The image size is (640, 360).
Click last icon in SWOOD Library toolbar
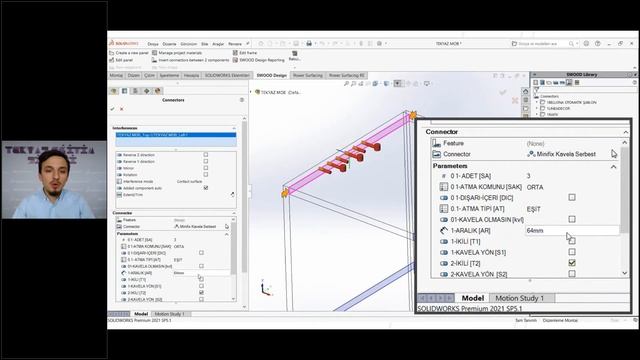[x=577, y=83]
